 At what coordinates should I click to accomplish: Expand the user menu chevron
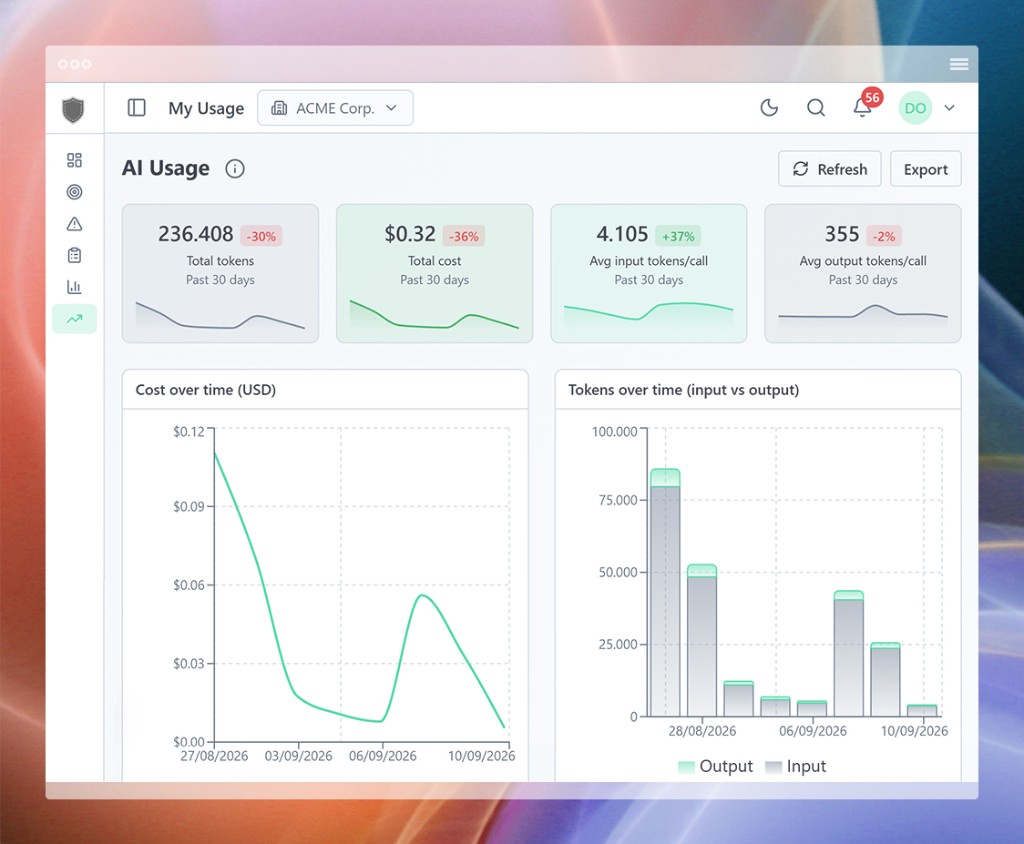tap(950, 108)
